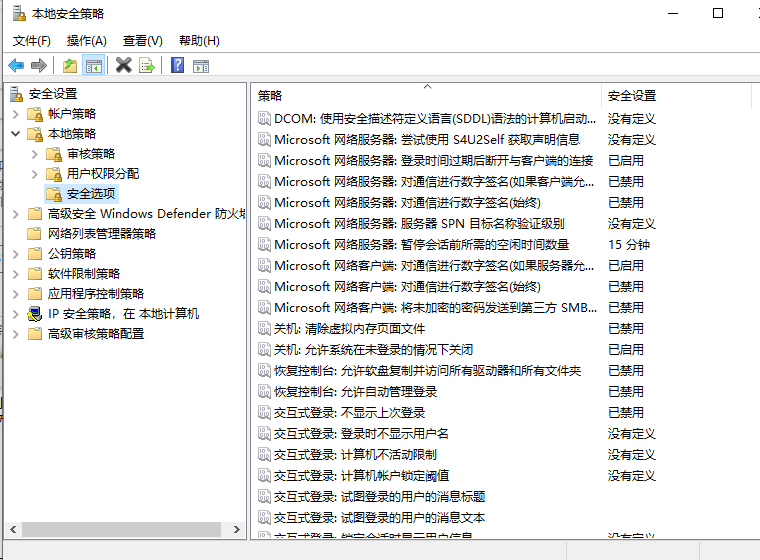760x560 pixels.
Task: Click the 软件限制策略 folder icon
Action: click(x=35, y=274)
